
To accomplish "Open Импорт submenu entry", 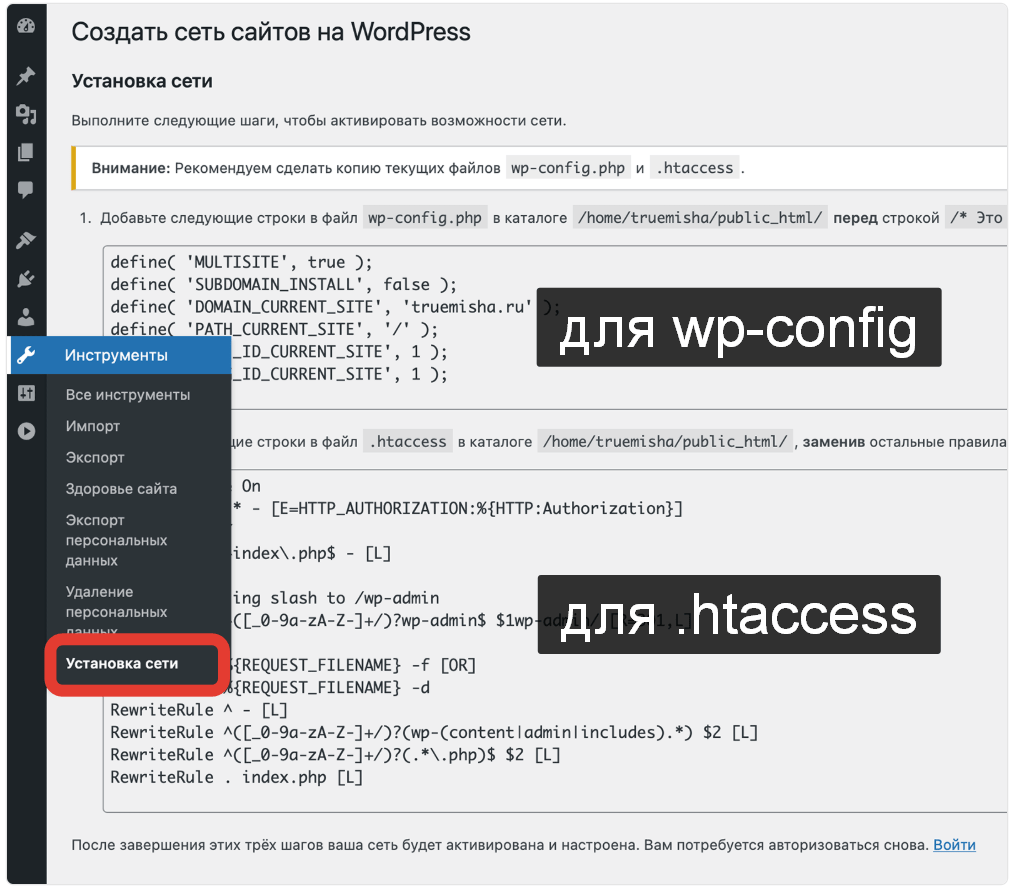I will click(93, 426).
